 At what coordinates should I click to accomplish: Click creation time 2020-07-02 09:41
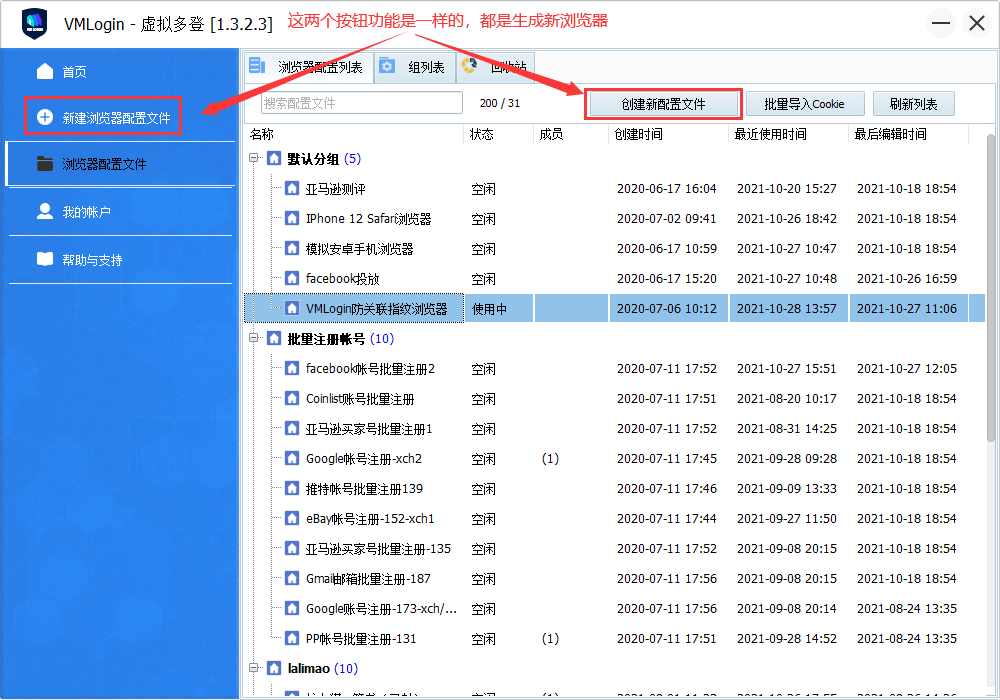(666, 219)
